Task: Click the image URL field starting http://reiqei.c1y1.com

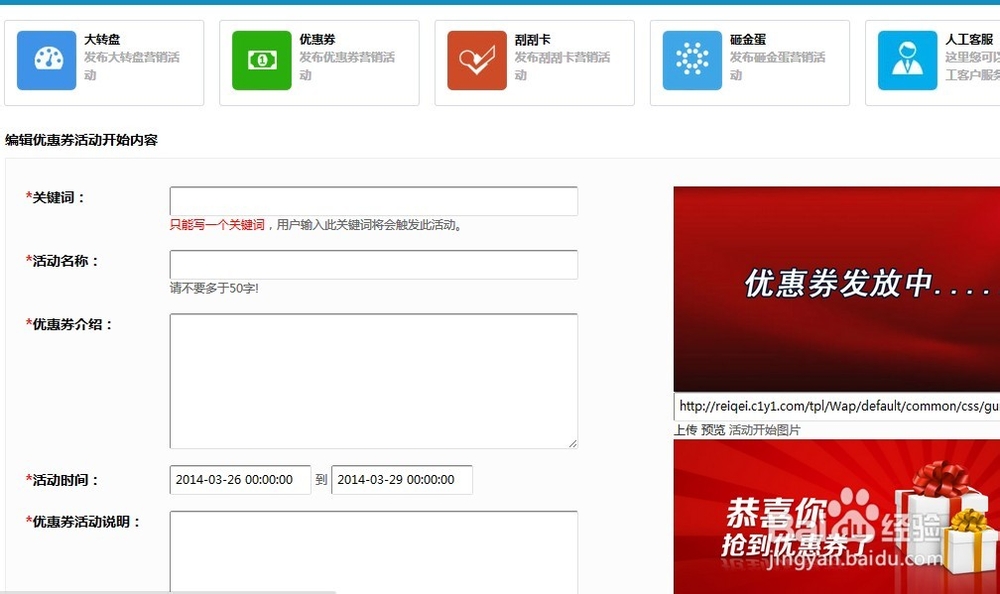Action: pyautogui.click(x=837, y=406)
